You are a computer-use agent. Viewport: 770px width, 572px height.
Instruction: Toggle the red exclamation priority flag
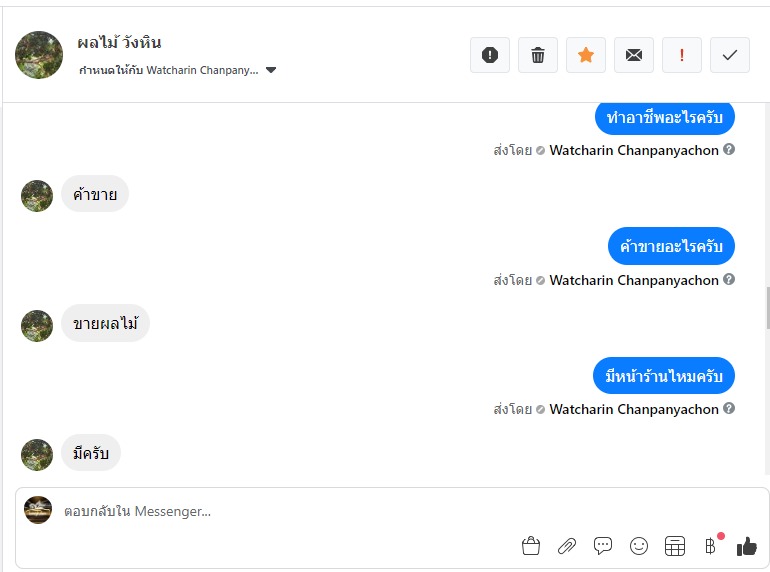coord(682,55)
